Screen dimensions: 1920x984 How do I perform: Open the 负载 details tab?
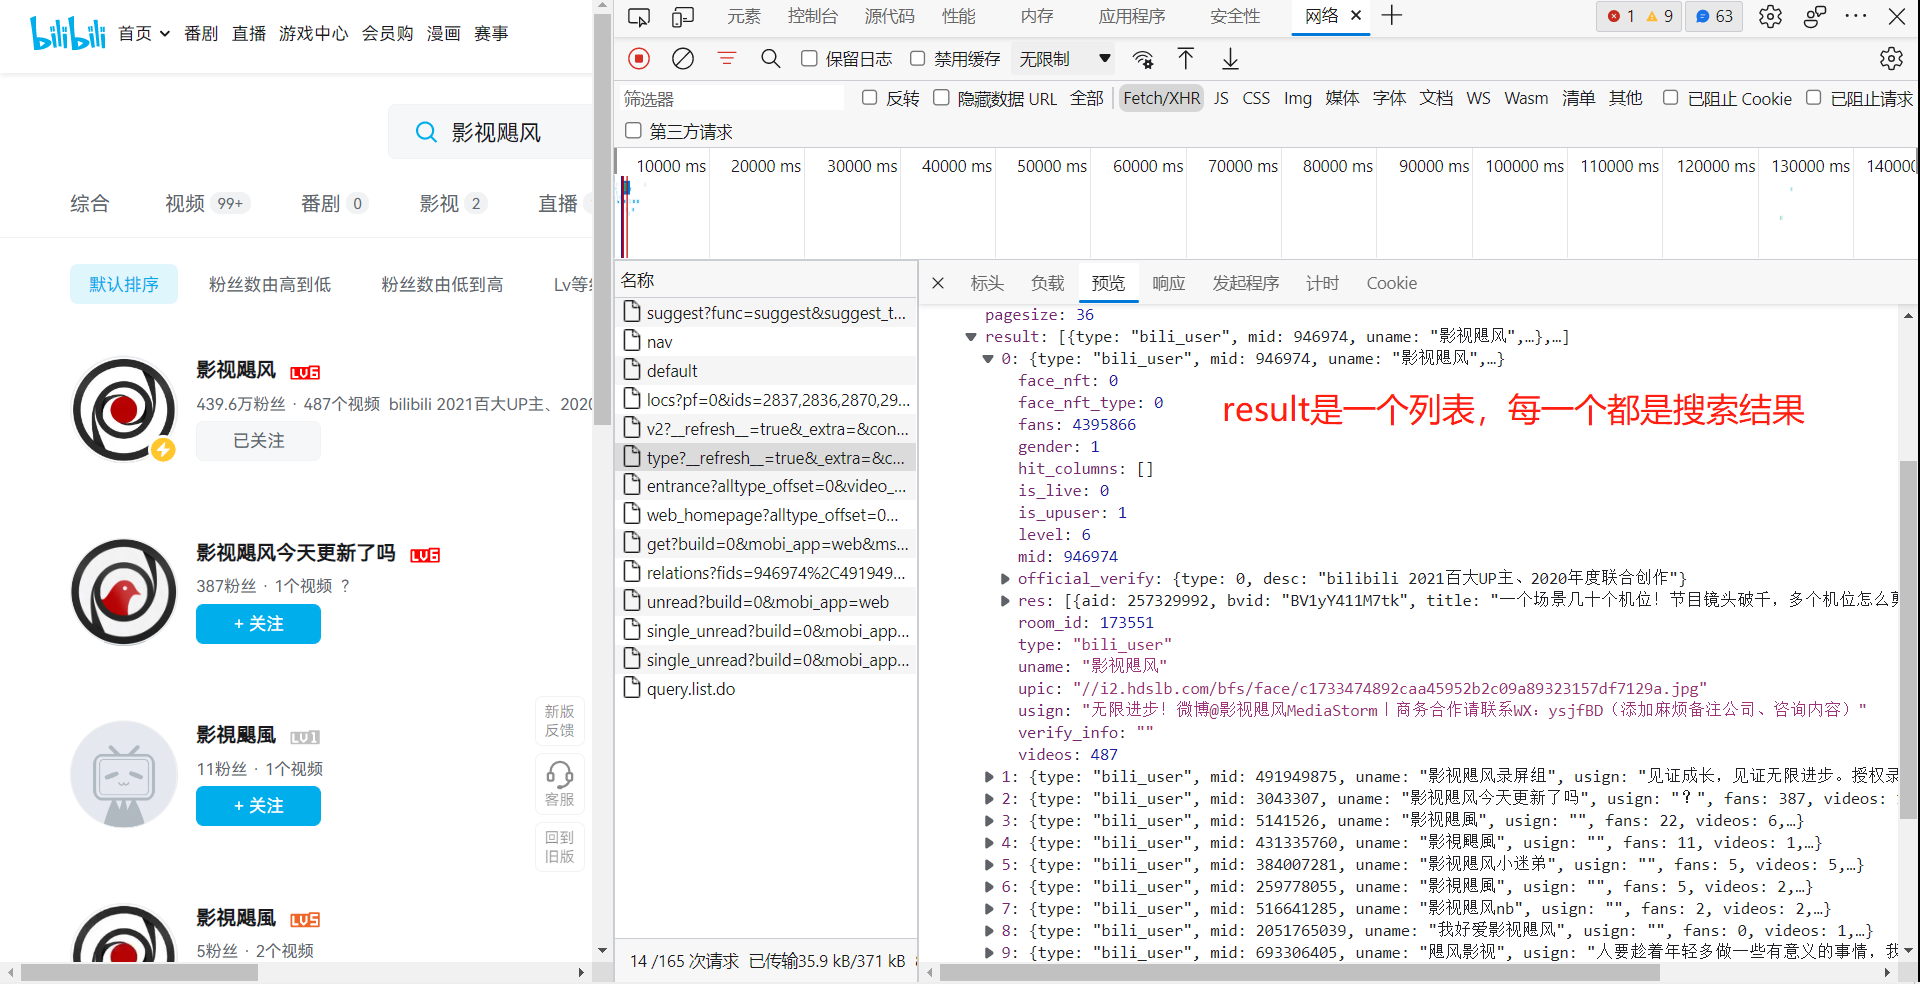pos(1048,283)
